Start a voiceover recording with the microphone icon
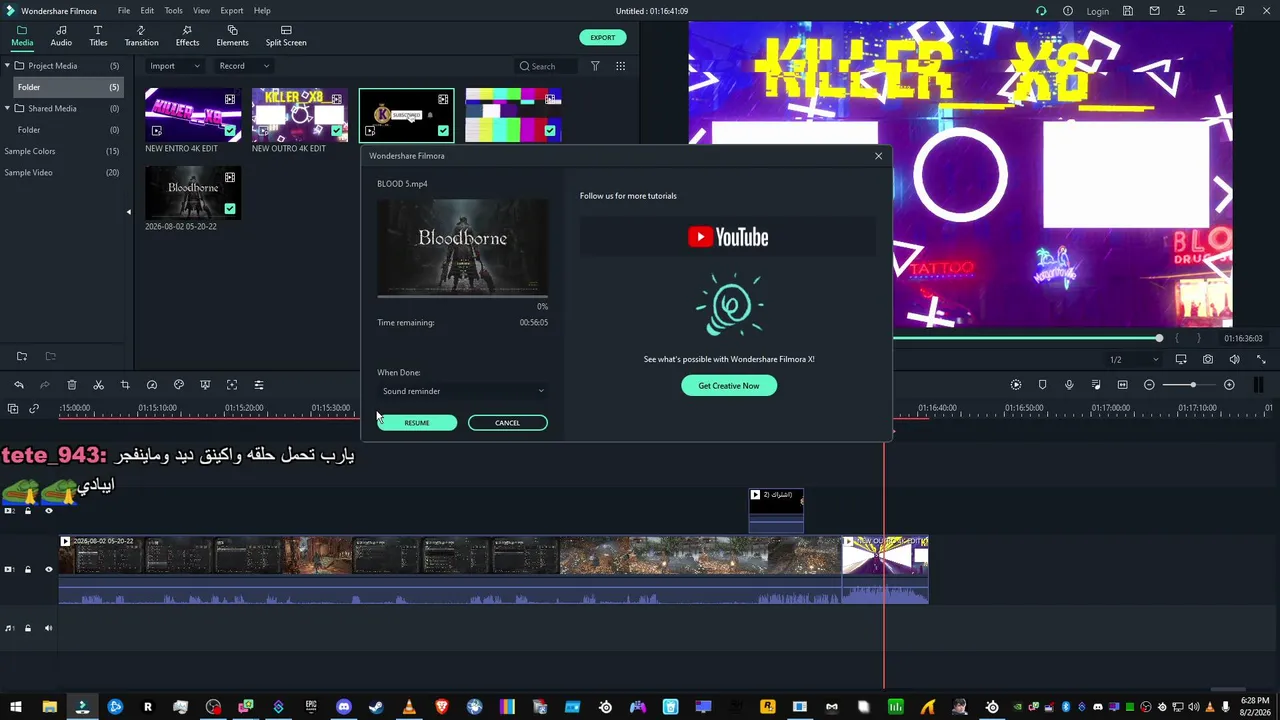Image resolution: width=1280 pixels, height=720 pixels. click(x=1069, y=385)
